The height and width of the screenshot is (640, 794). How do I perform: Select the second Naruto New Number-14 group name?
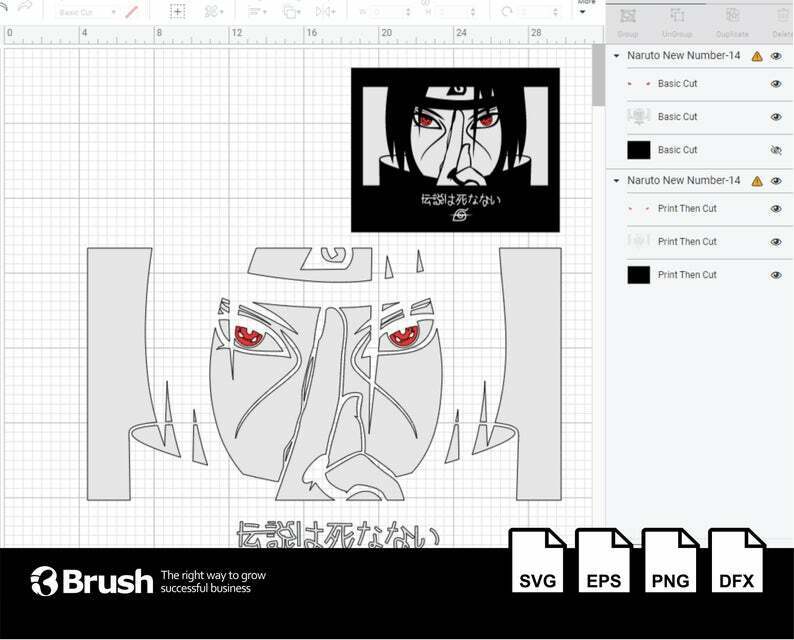[x=684, y=181]
